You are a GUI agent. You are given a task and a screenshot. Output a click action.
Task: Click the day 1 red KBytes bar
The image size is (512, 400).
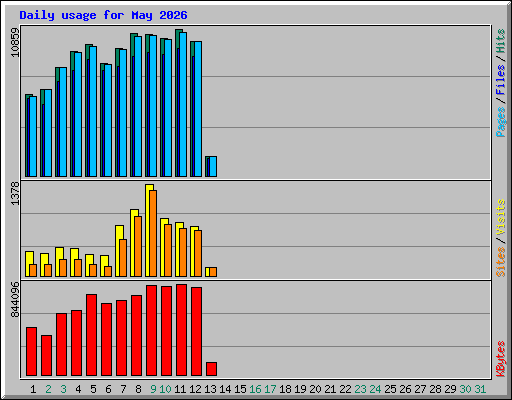point(31,351)
